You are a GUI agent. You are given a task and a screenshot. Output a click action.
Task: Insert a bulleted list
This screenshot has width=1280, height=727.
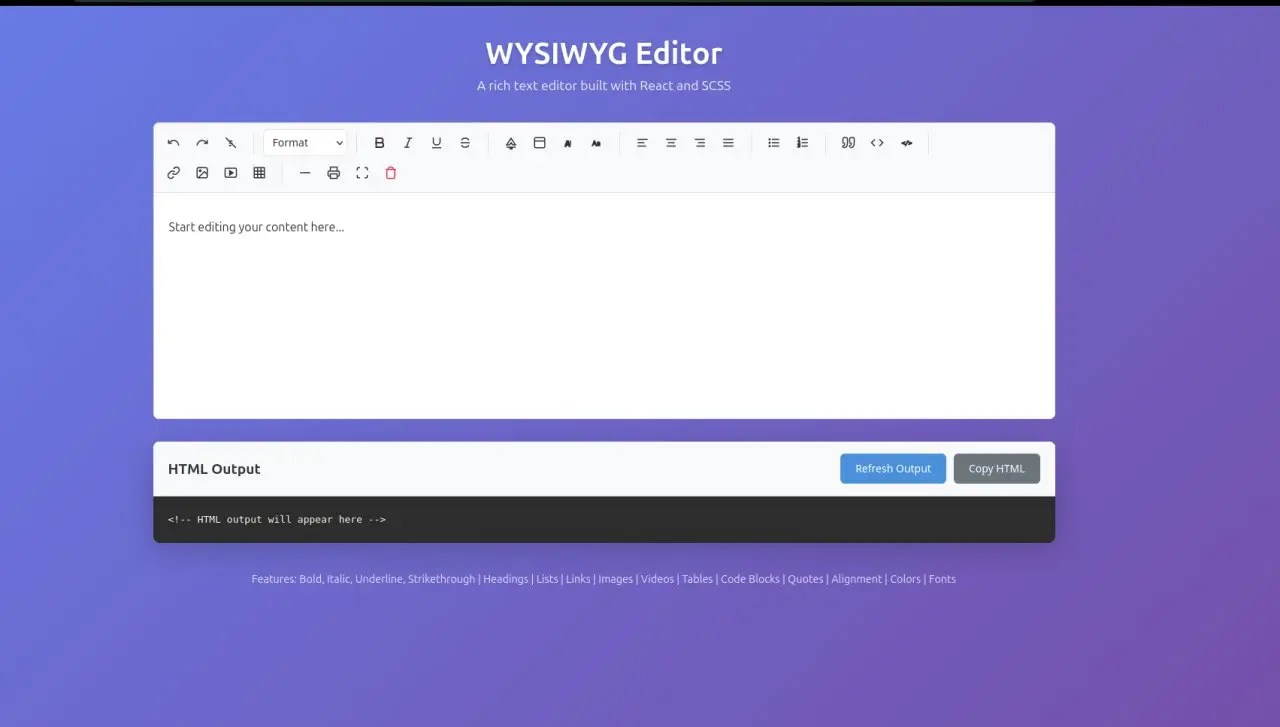[x=774, y=143]
